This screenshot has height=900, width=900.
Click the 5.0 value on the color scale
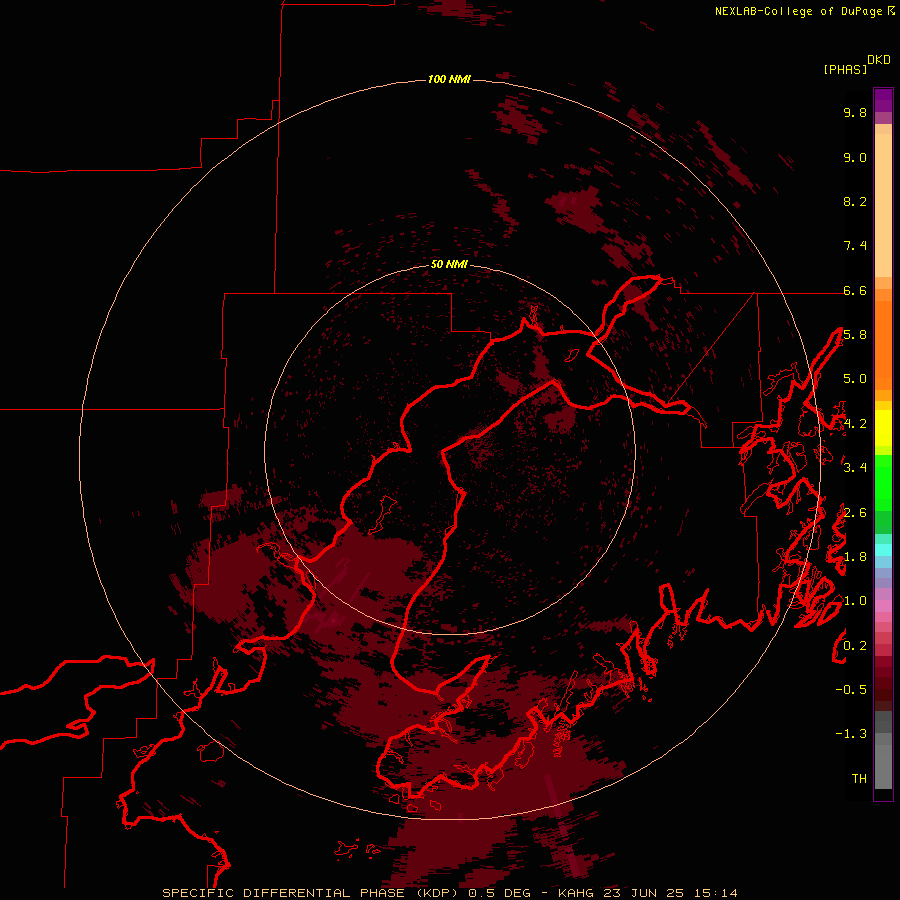click(x=855, y=379)
